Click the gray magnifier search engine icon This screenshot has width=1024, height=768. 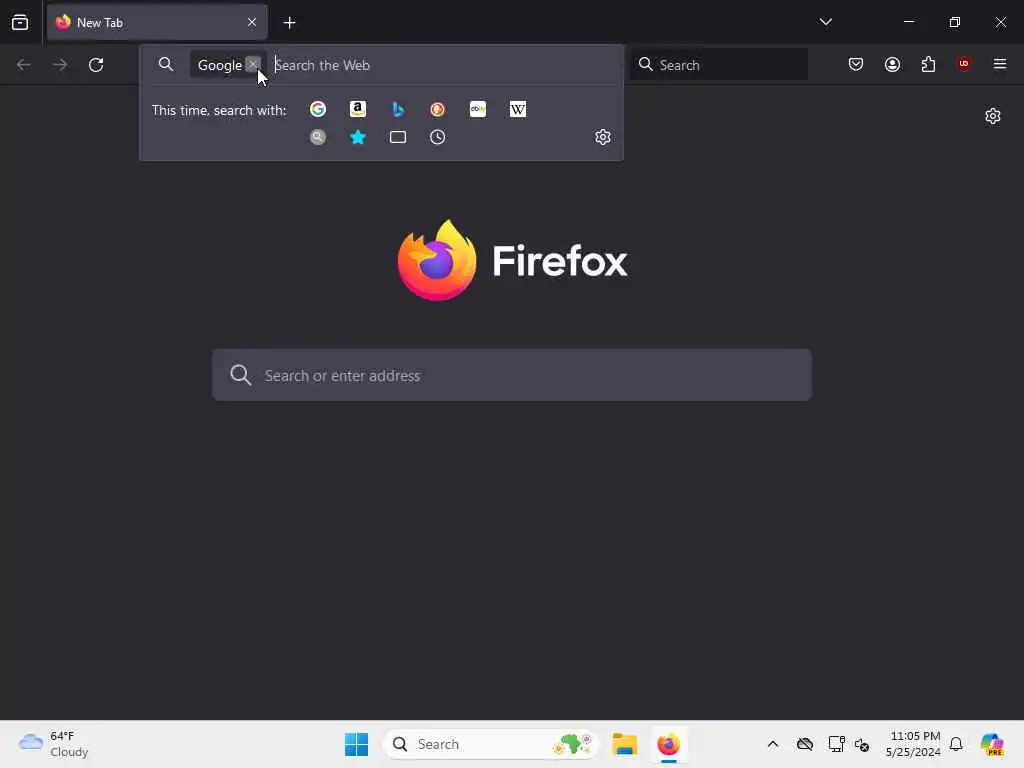pyautogui.click(x=318, y=137)
